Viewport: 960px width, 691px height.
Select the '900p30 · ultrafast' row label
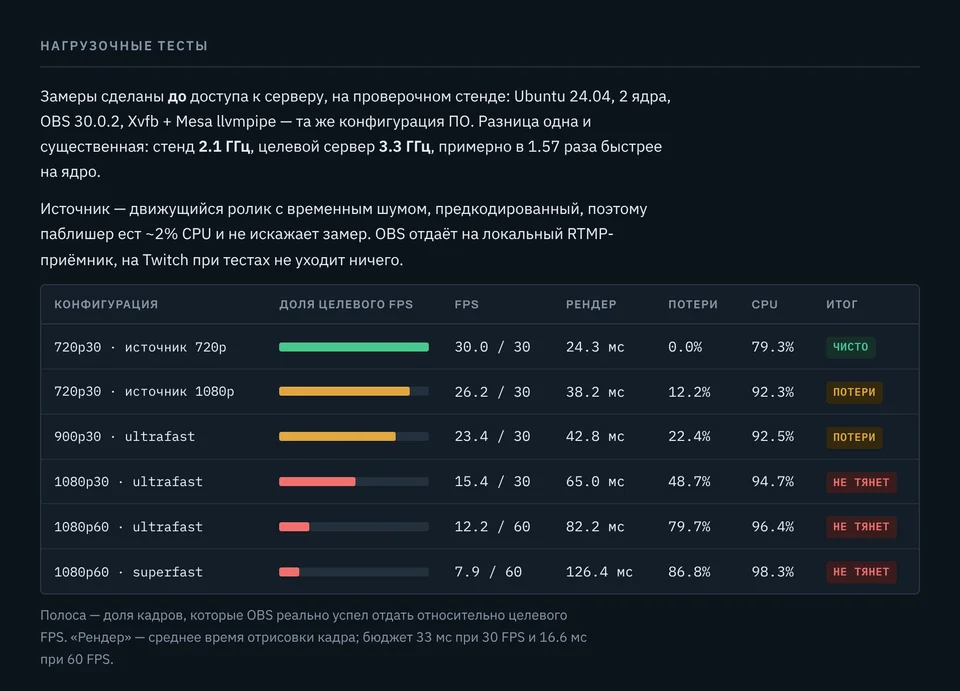(x=124, y=436)
